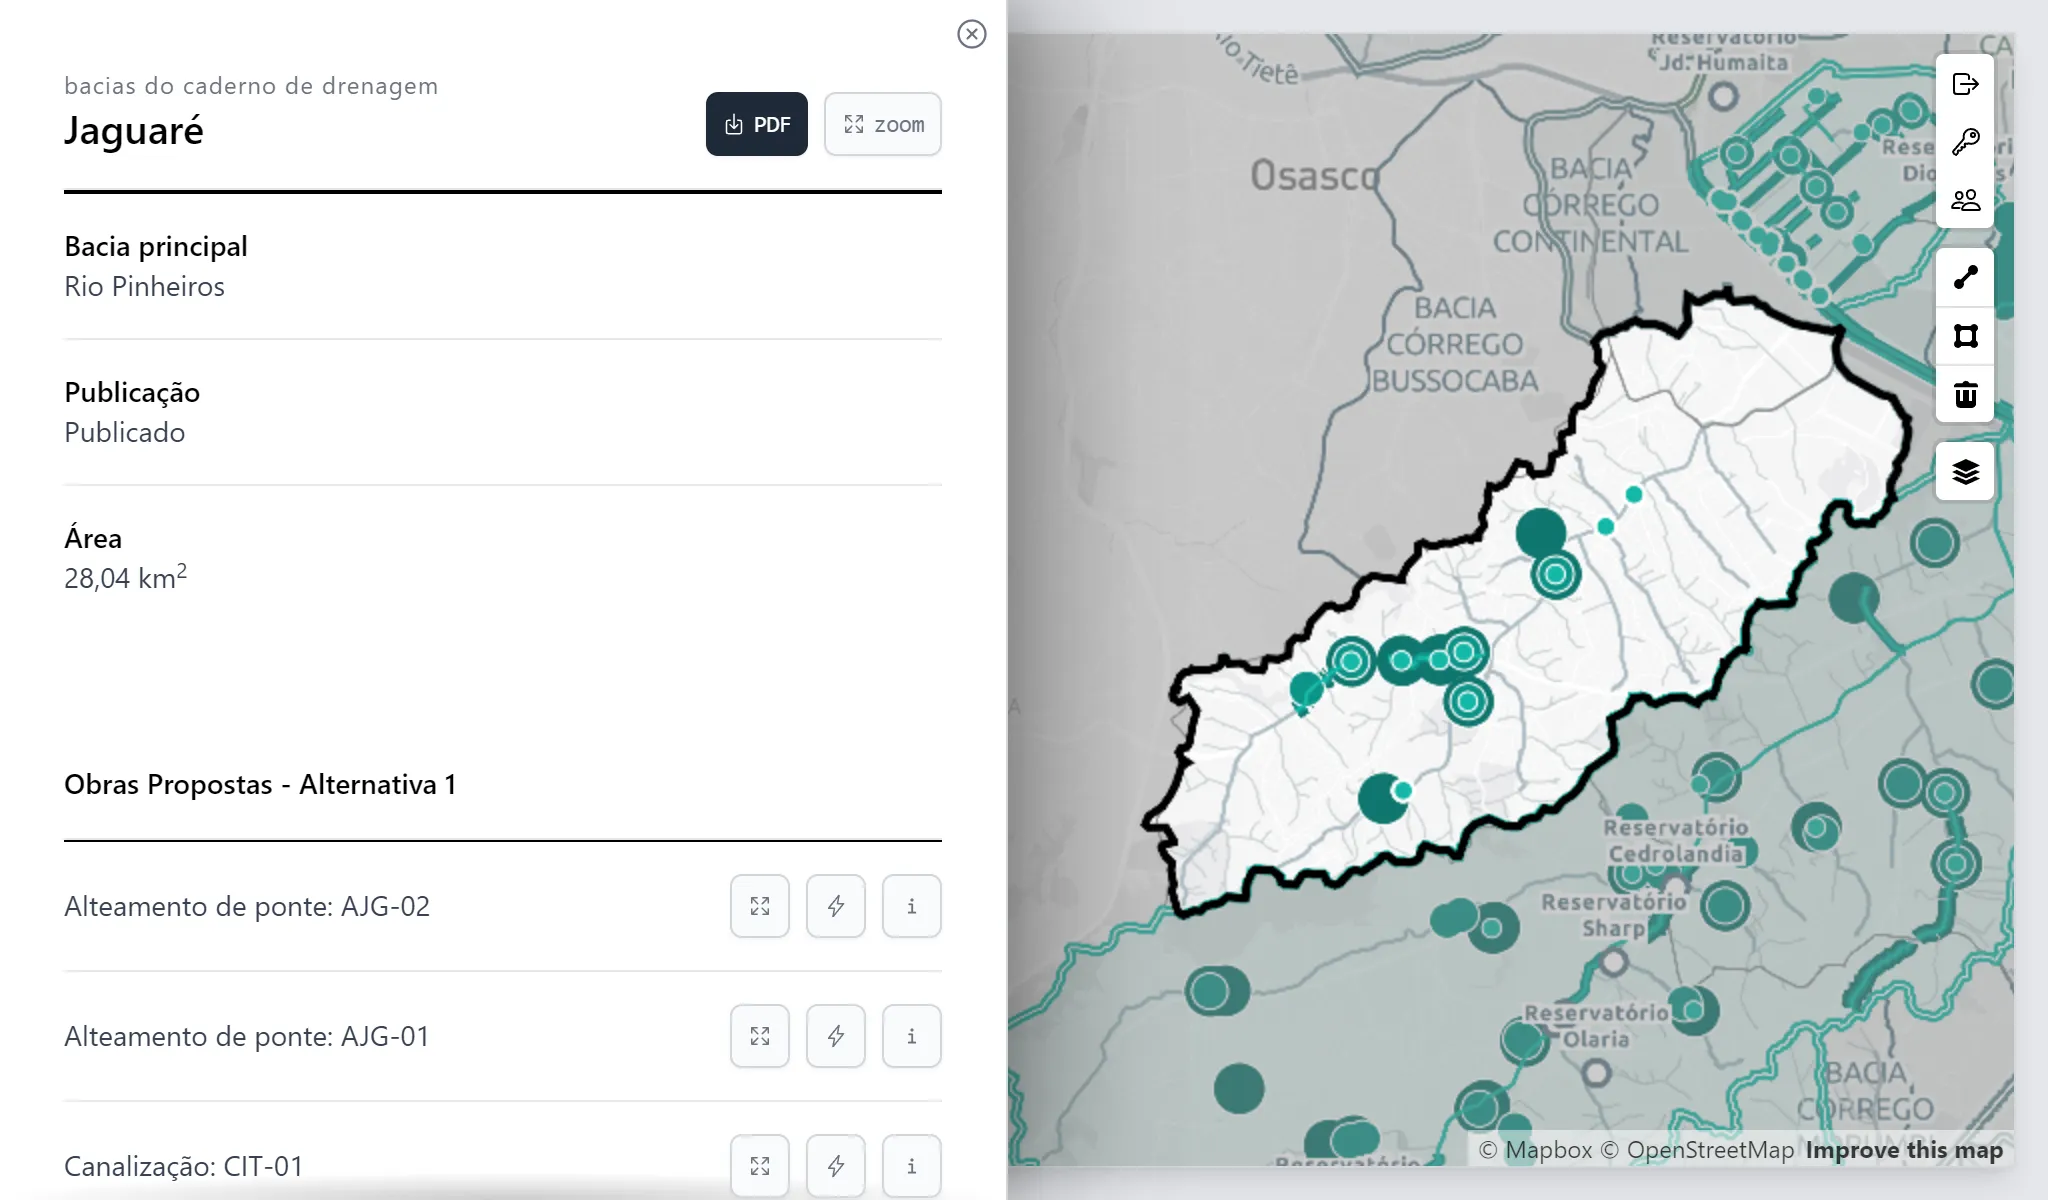Close the Jaguaré details panel
This screenshot has width=2048, height=1200.
pyautogui.click(x=971, y=34)
